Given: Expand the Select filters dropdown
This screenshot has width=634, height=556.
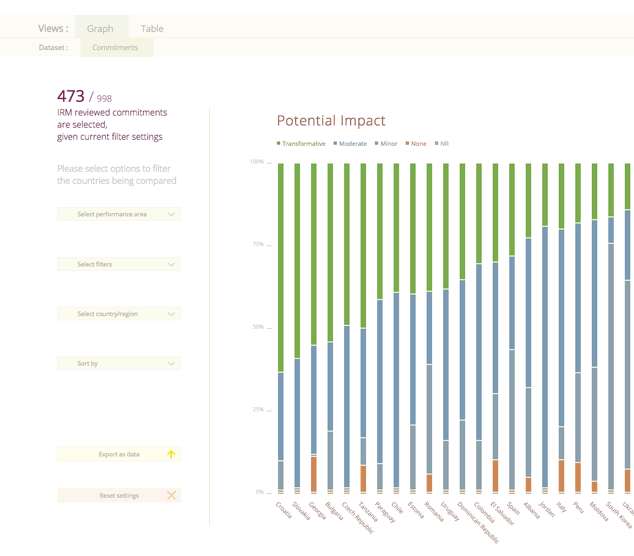Looking at the screenshot, I should (119, 264).
